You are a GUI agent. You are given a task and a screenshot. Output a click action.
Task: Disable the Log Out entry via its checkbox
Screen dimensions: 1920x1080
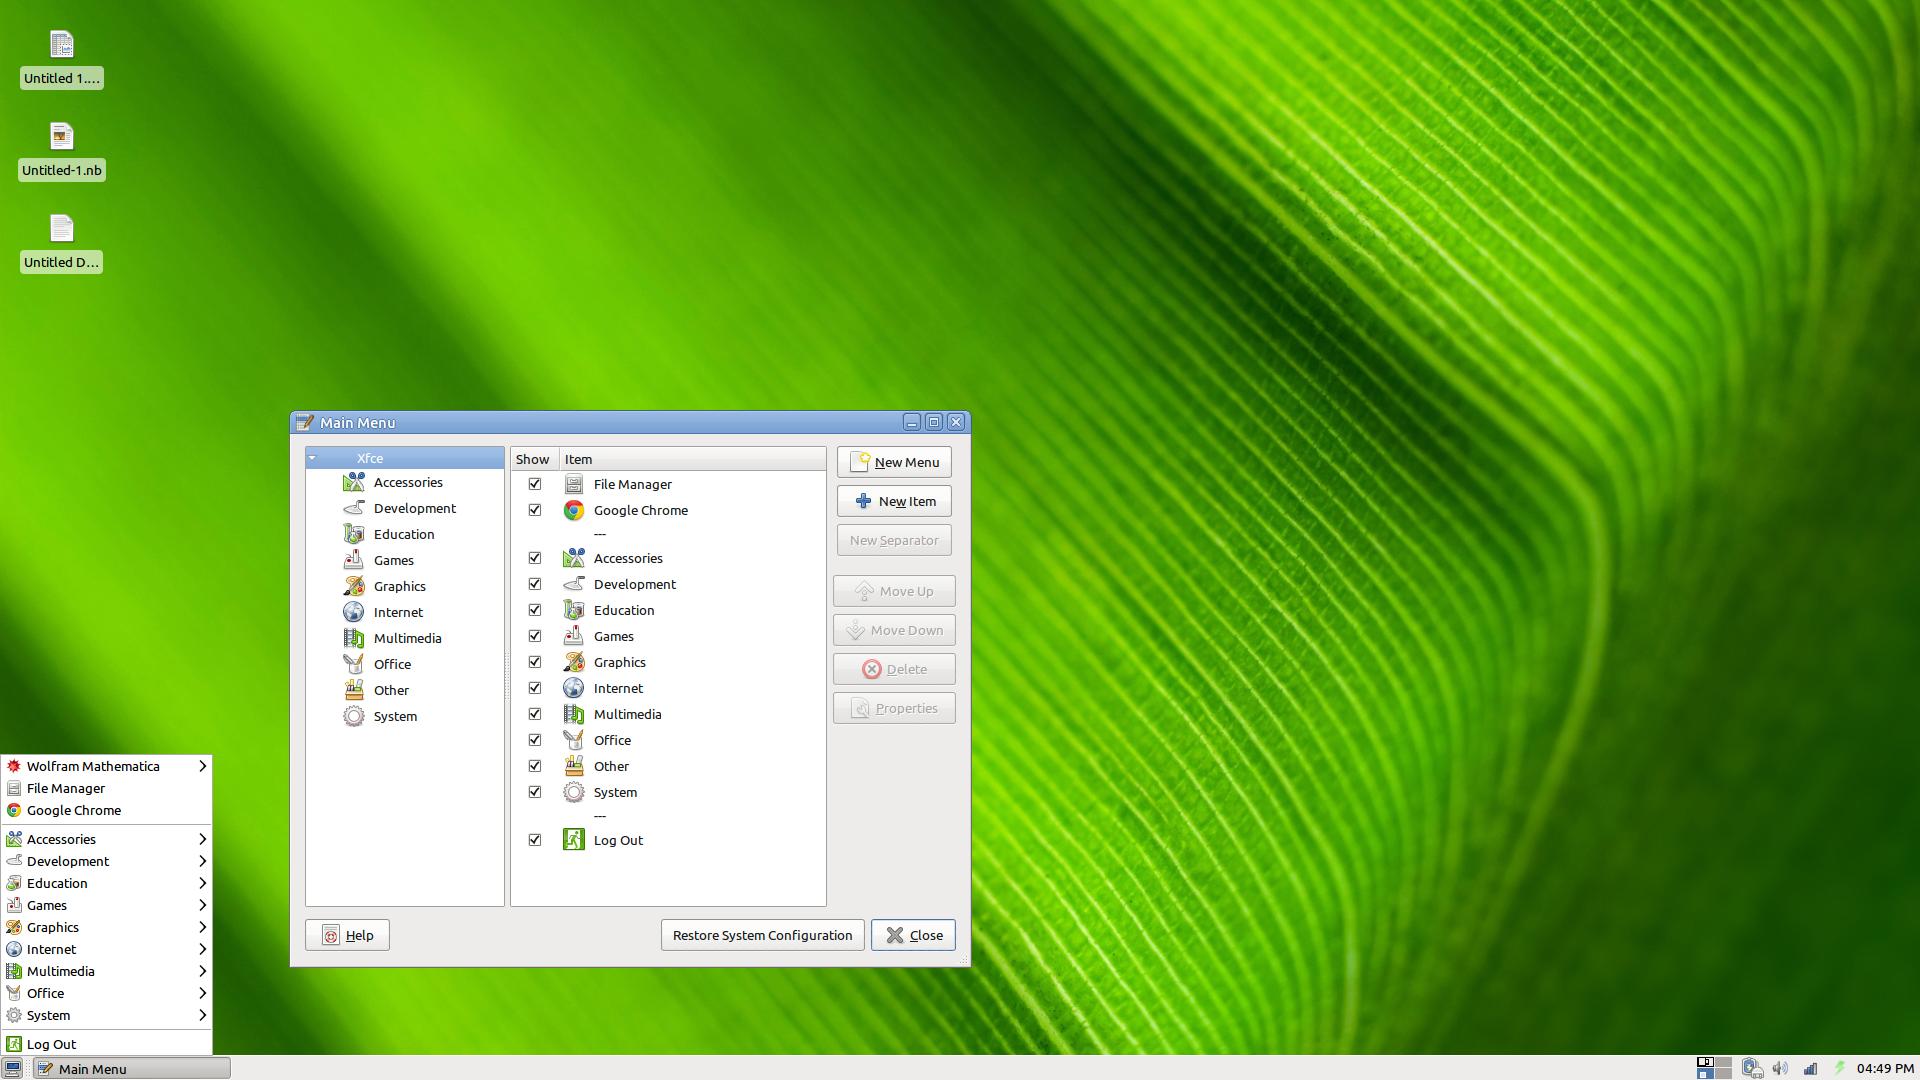[x=535, y=840]
